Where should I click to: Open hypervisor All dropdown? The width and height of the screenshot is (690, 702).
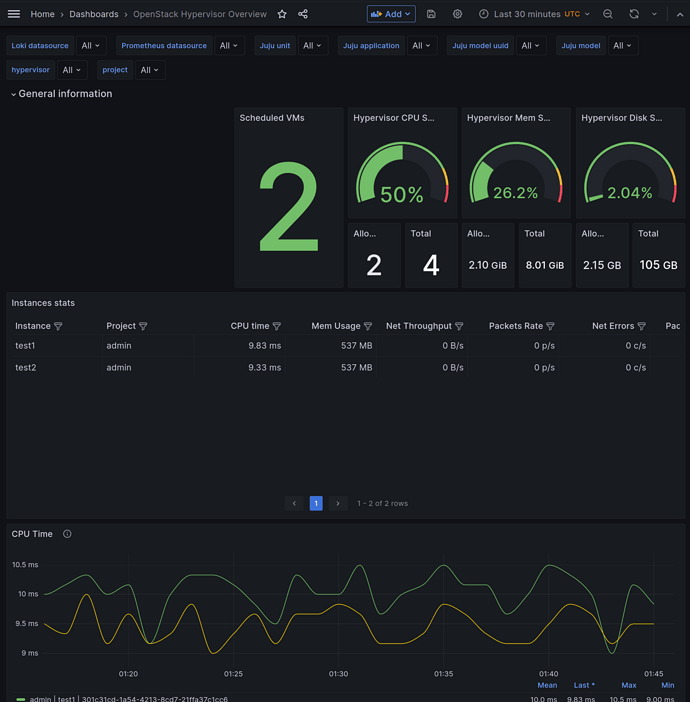click(x=72, y=70)
